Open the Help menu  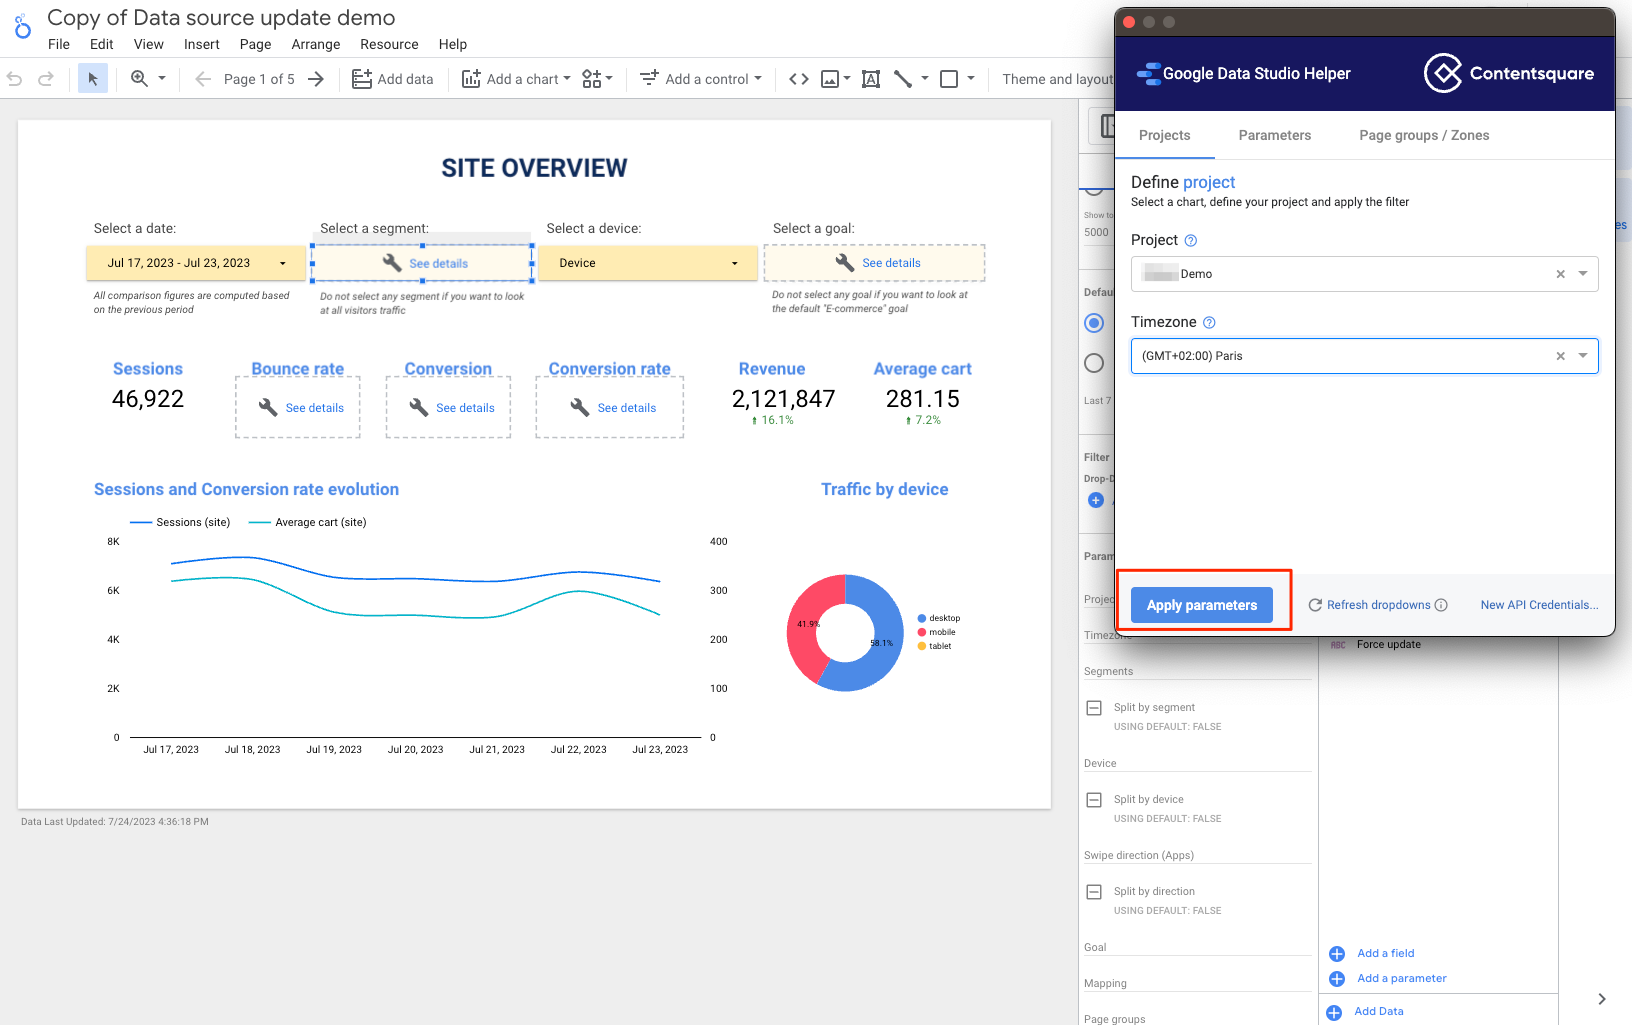pos(453,44)
